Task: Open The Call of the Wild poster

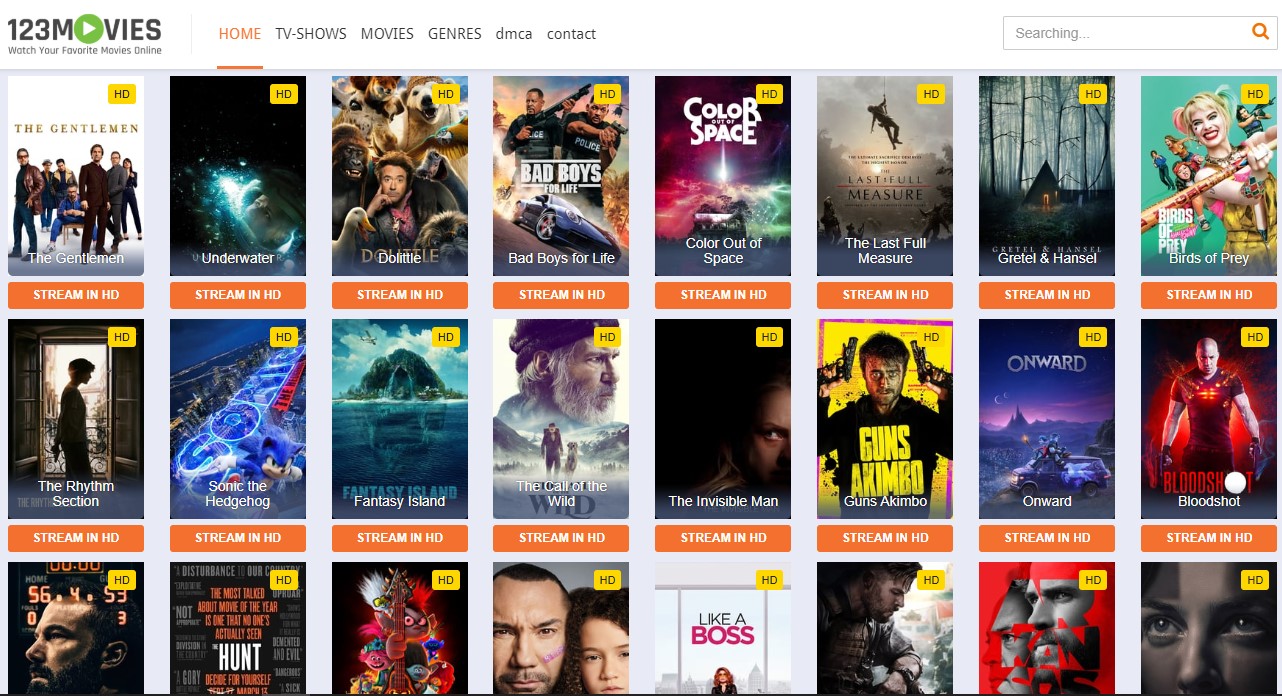Action: [x=561, y=419]
